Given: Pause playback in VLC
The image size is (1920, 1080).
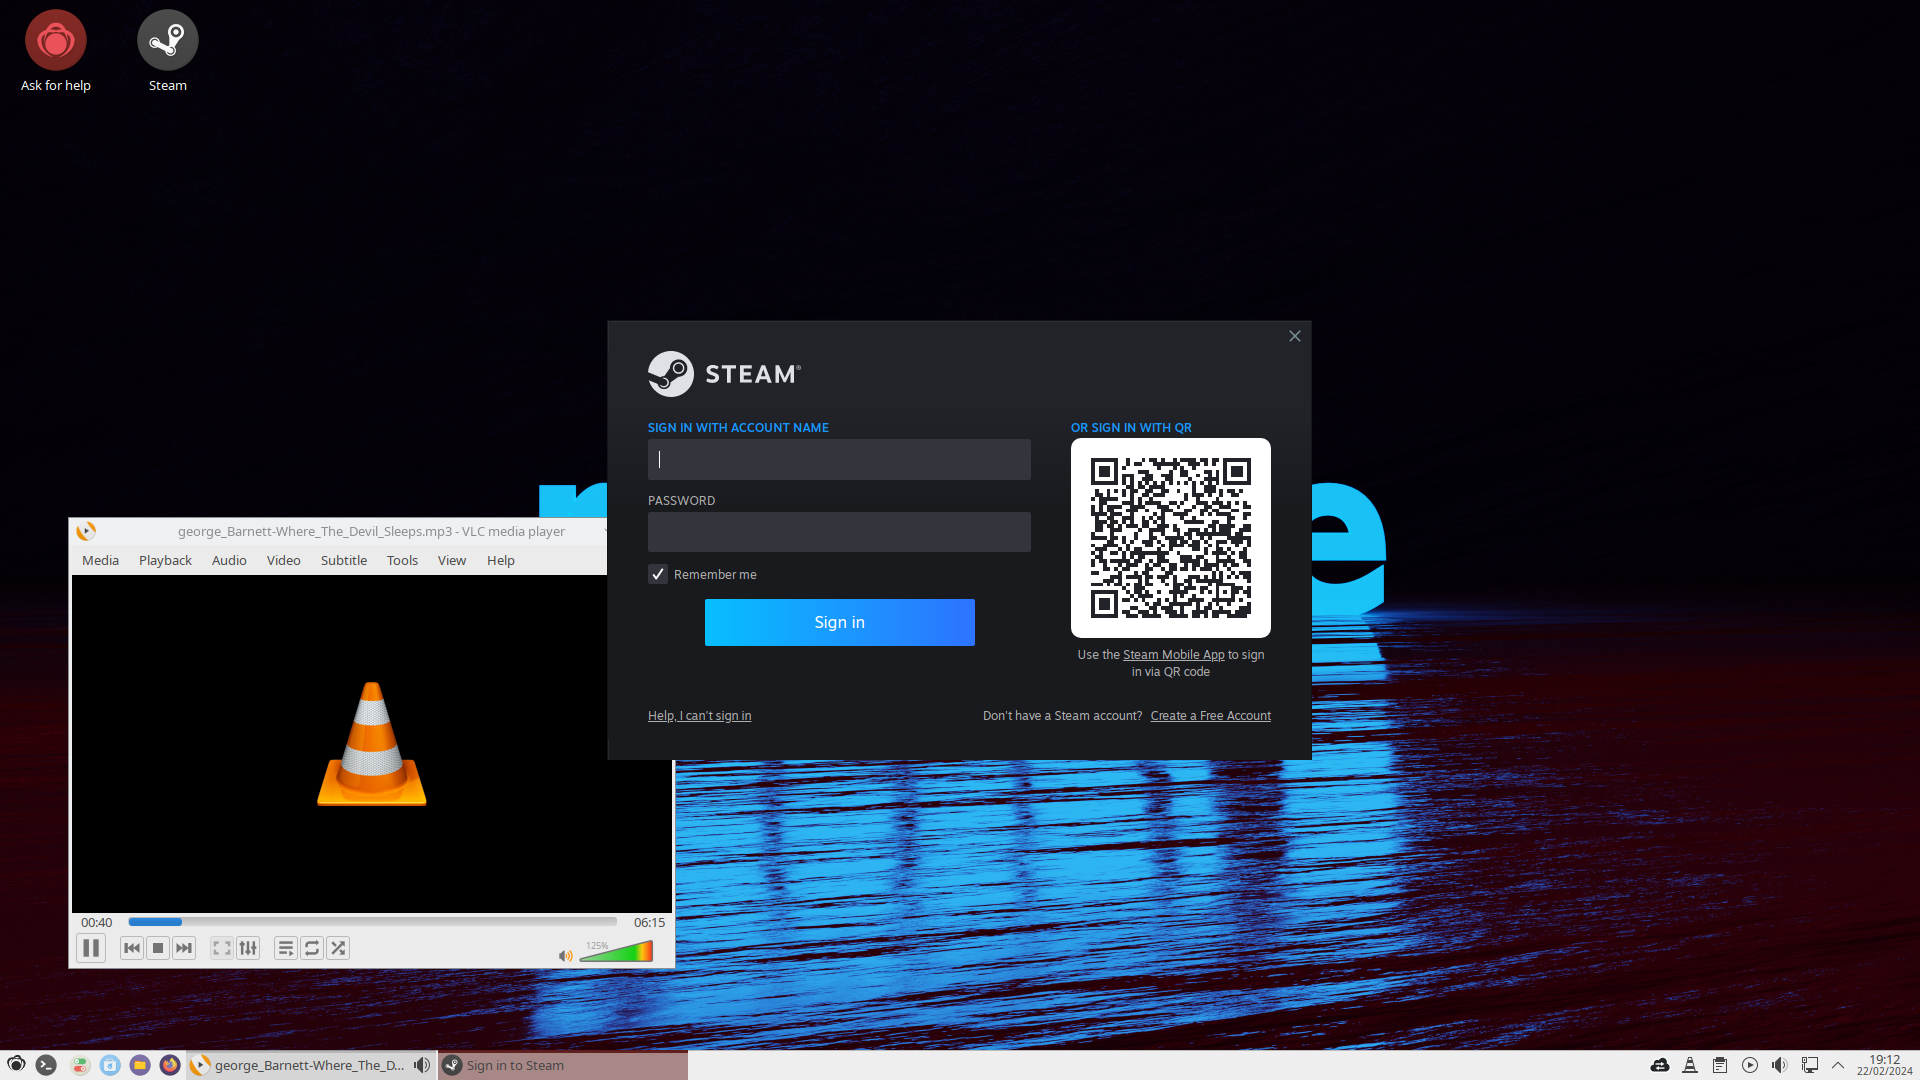Looking at the screenshot, I should pyautogui.click(x=91, y=948).
